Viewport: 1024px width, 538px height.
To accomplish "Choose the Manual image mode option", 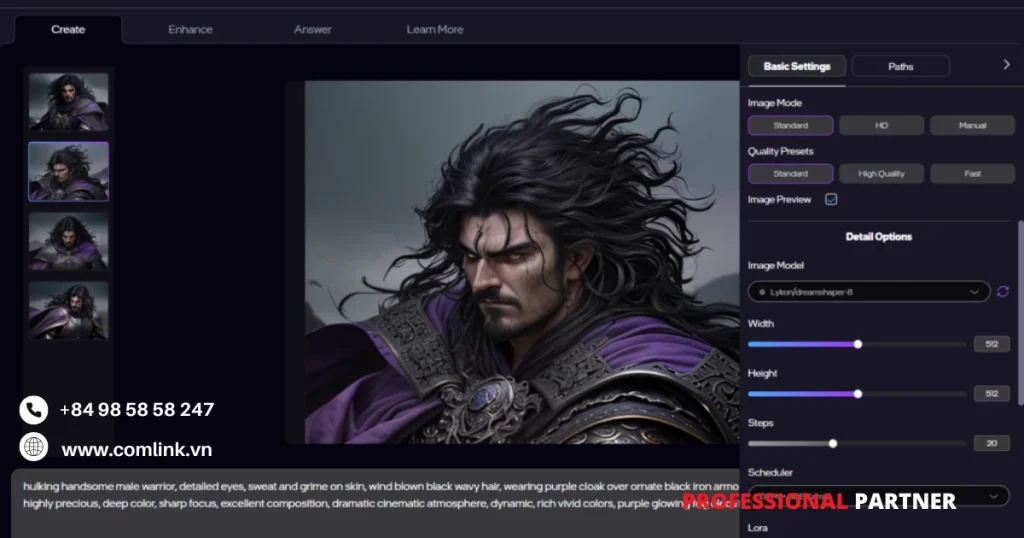I will click(x=972, y=126).
